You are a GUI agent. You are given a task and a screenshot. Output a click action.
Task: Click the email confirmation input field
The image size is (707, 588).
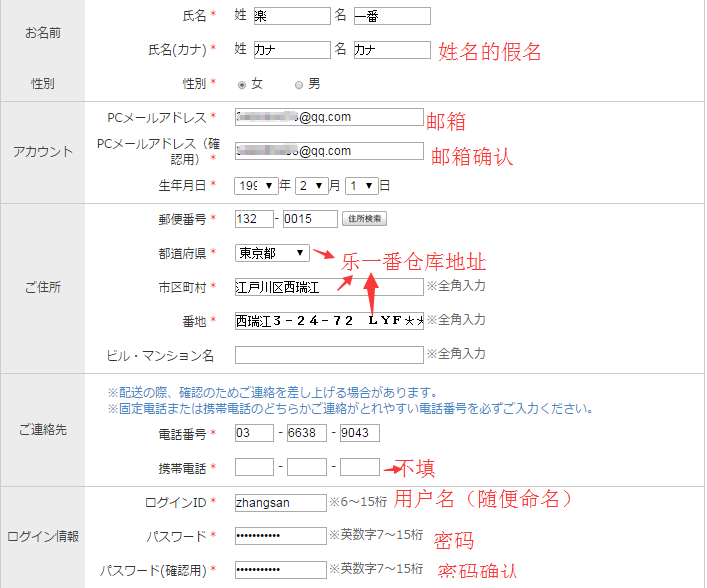[329, 151]
